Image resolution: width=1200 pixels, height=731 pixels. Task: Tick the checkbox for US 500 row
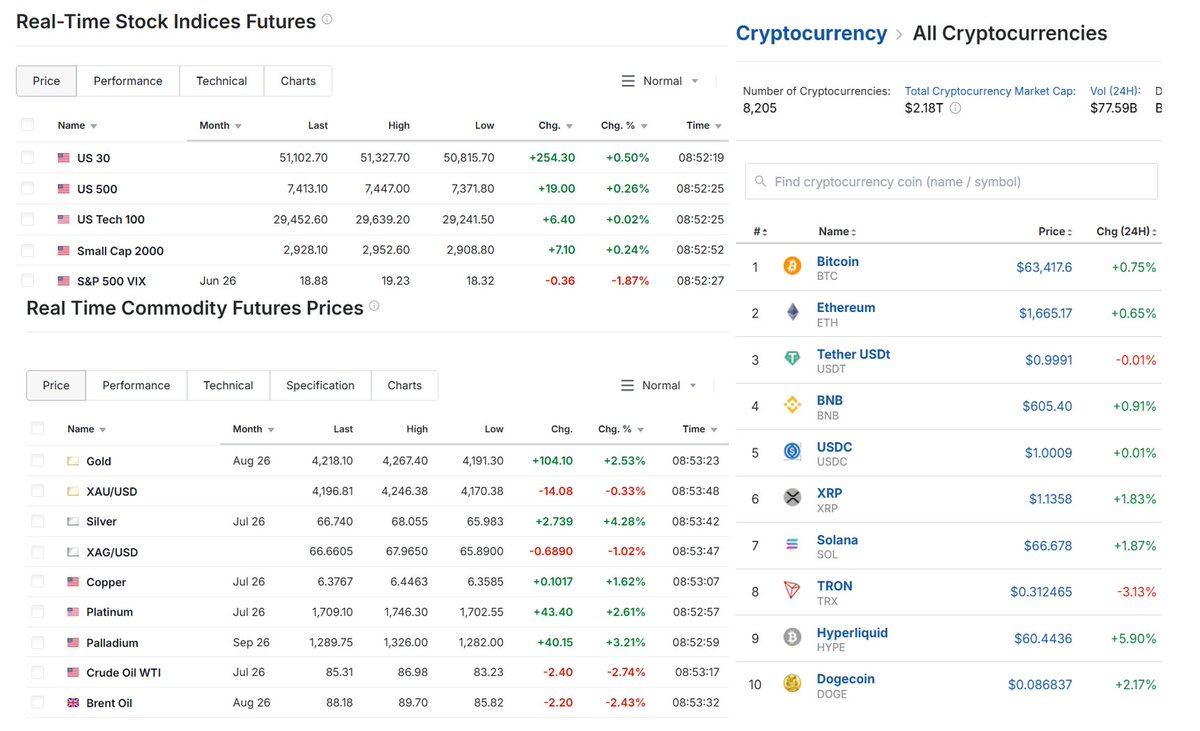click(x=27, y=188)
